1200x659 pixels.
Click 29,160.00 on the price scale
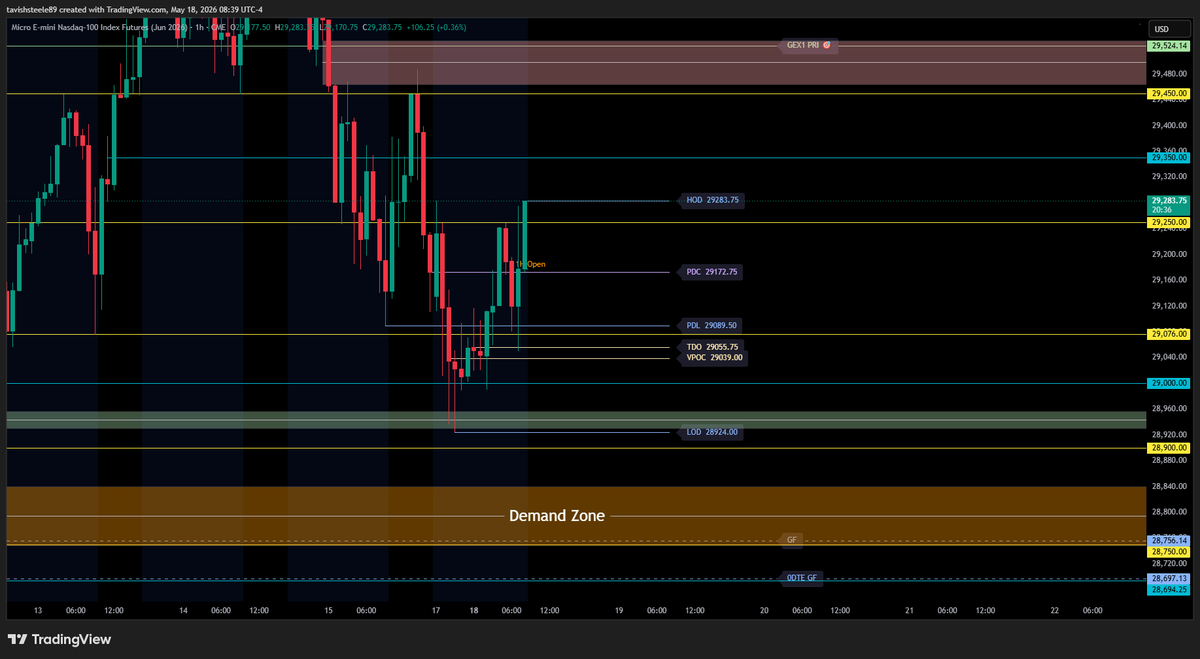pyautogui.click(x=1169, y=280)
